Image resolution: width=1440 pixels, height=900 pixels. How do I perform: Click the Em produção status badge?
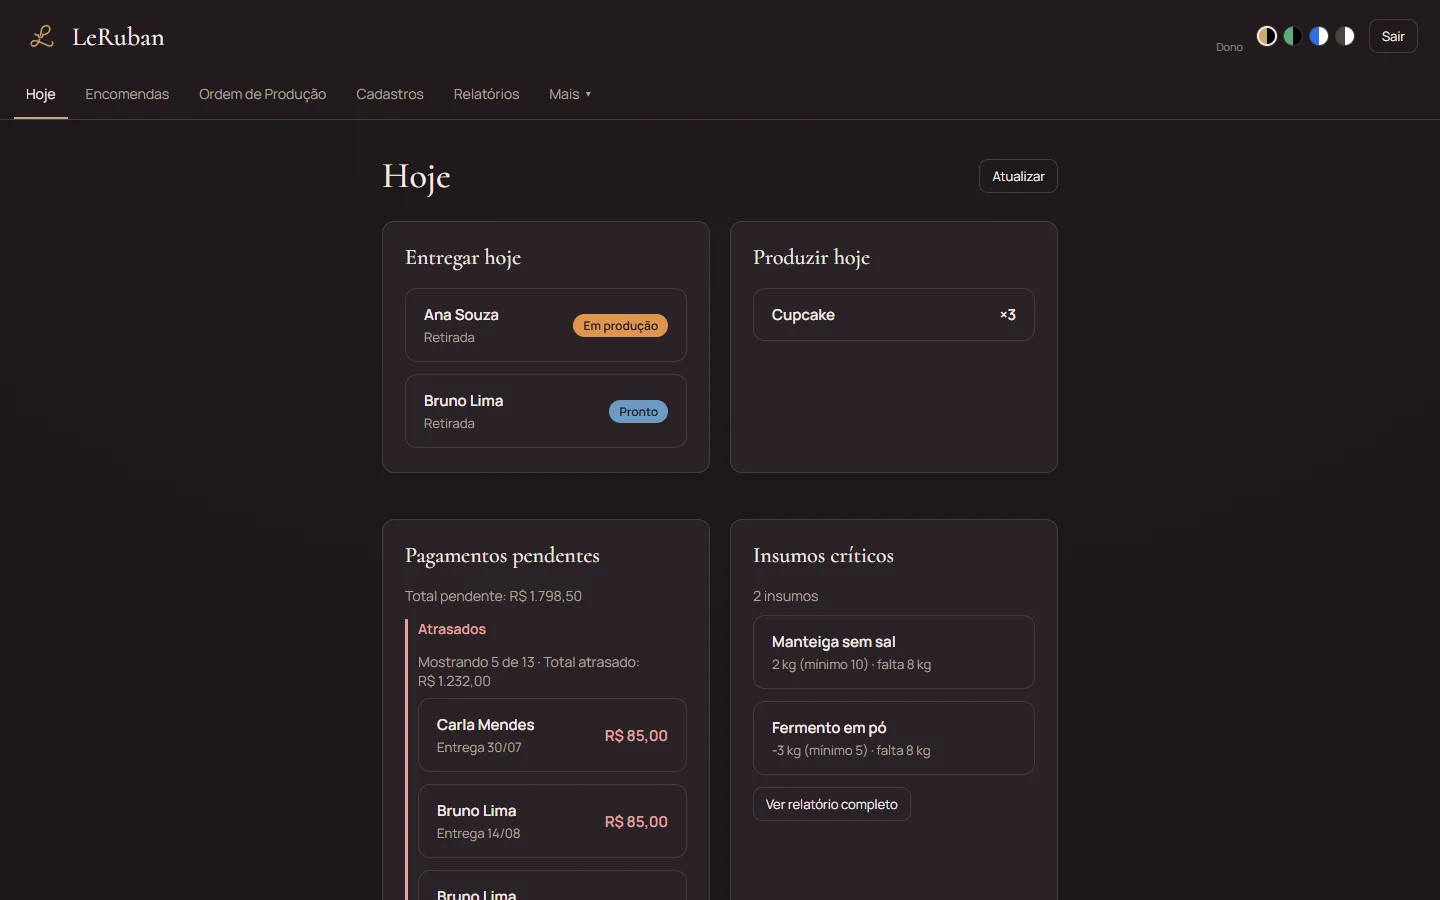620,326
